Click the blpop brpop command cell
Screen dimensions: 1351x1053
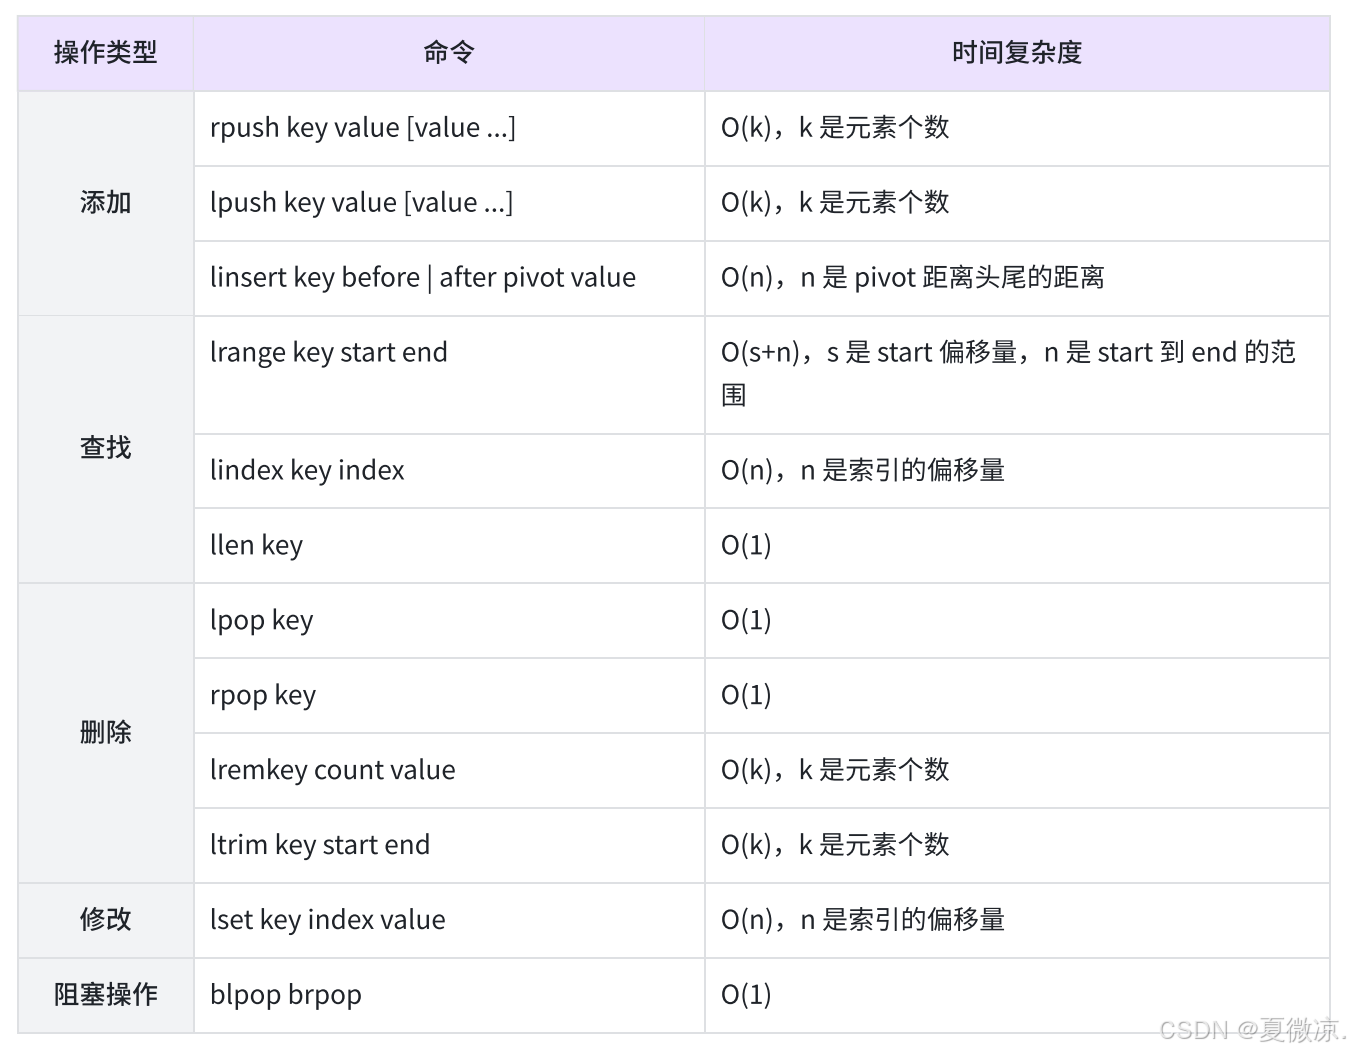click(286, 994)
